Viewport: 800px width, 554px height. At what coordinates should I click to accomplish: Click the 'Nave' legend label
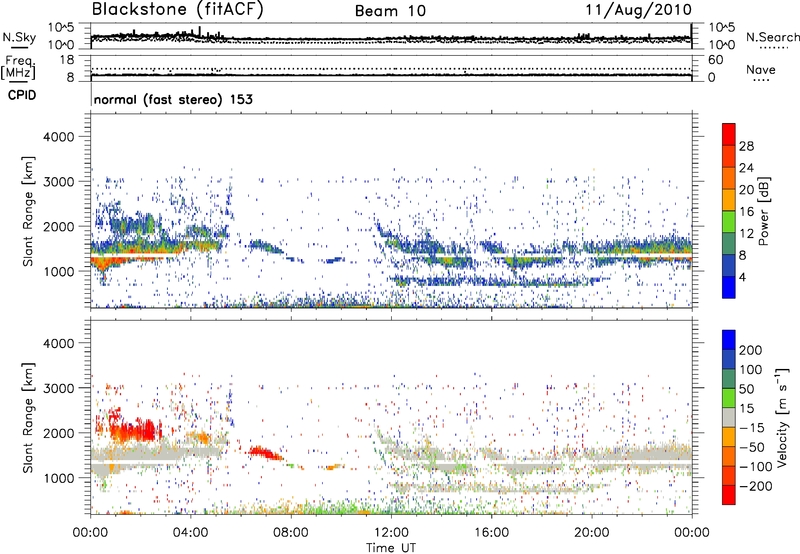click(x=761, y=69)
